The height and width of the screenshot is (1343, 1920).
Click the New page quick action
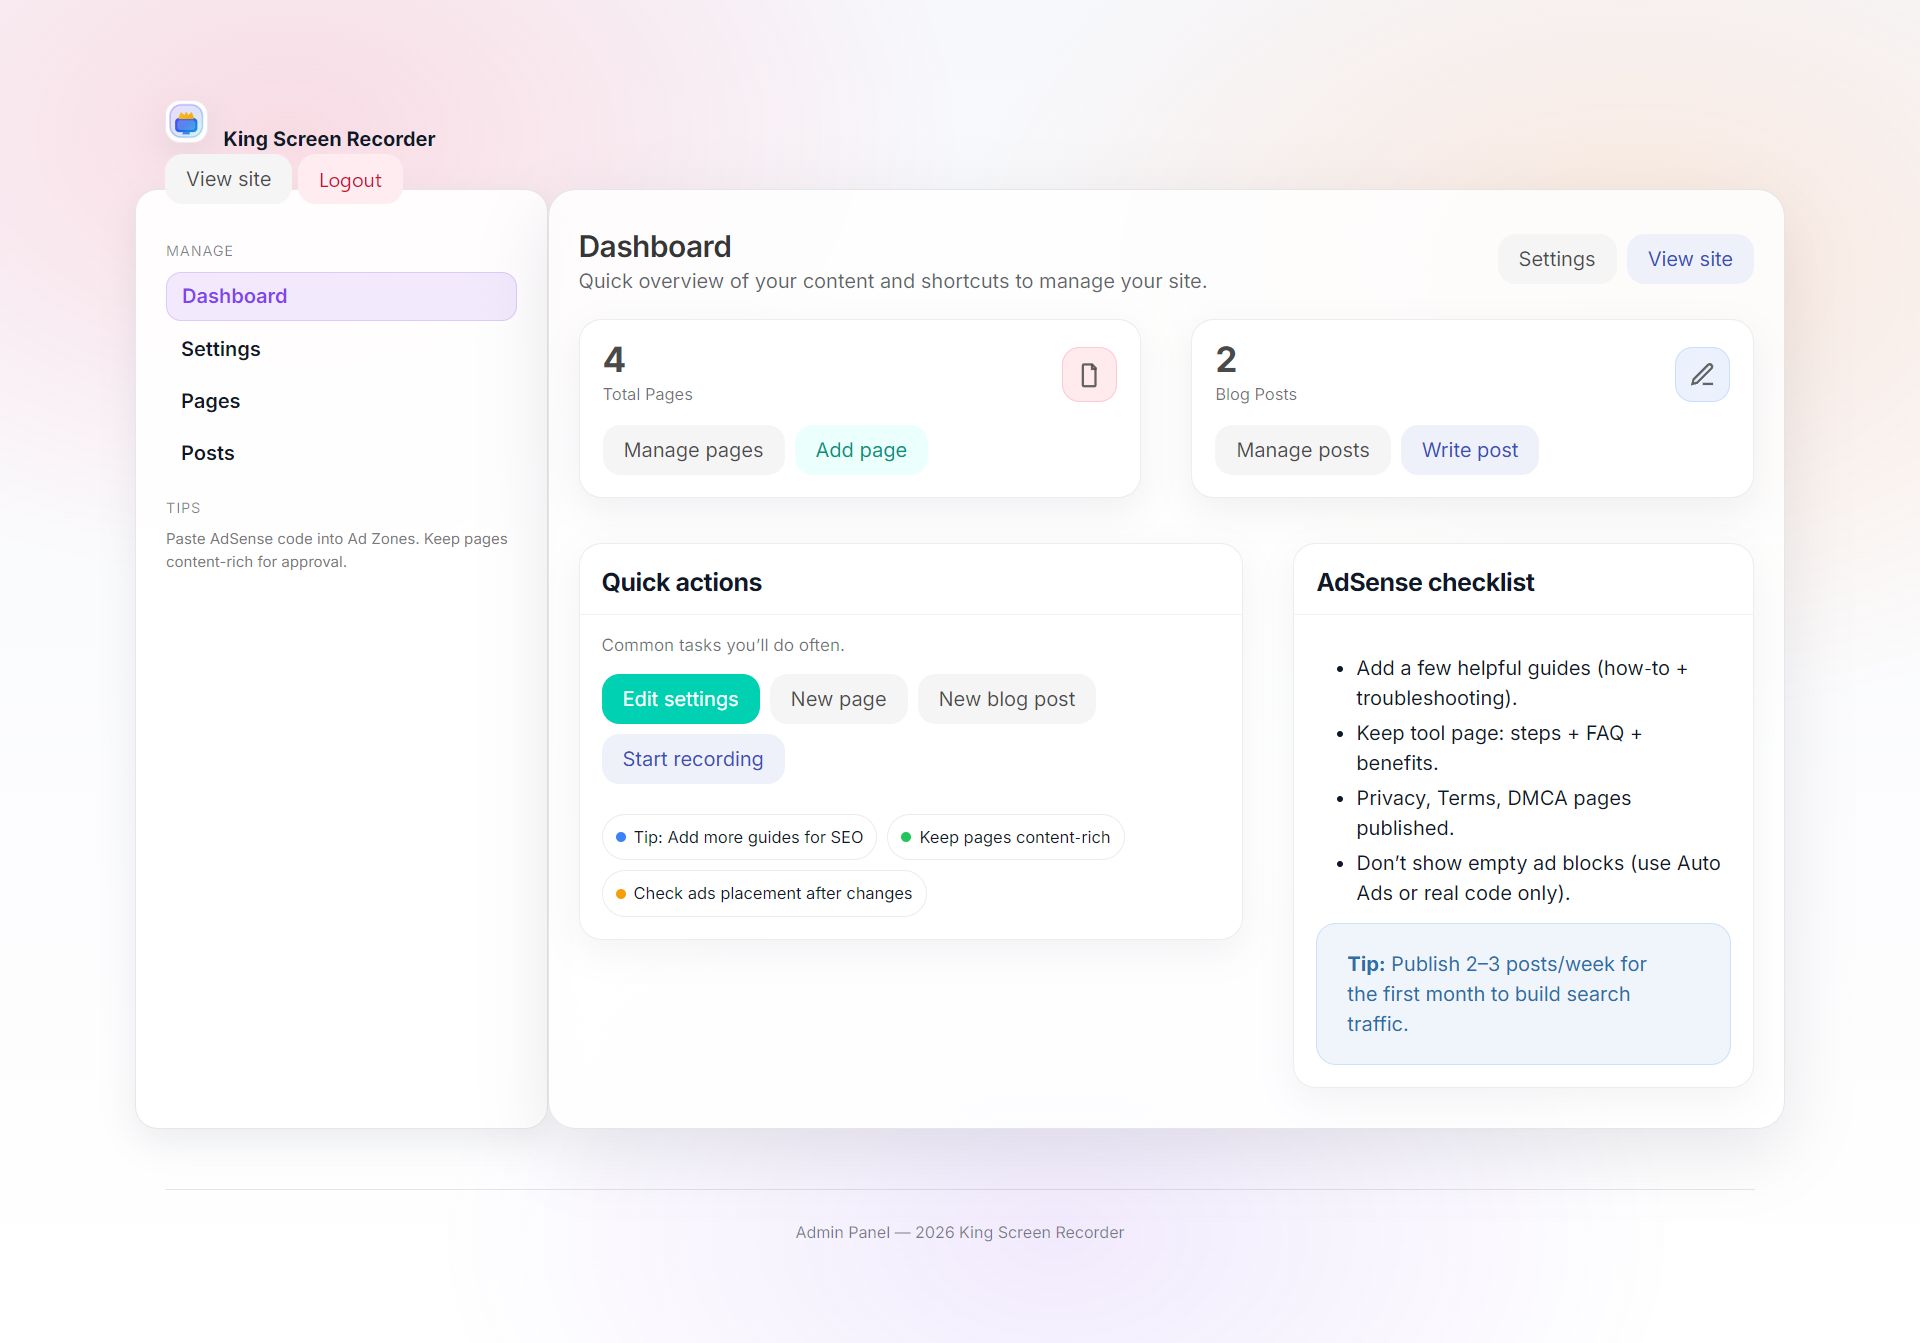coord(838,699)
